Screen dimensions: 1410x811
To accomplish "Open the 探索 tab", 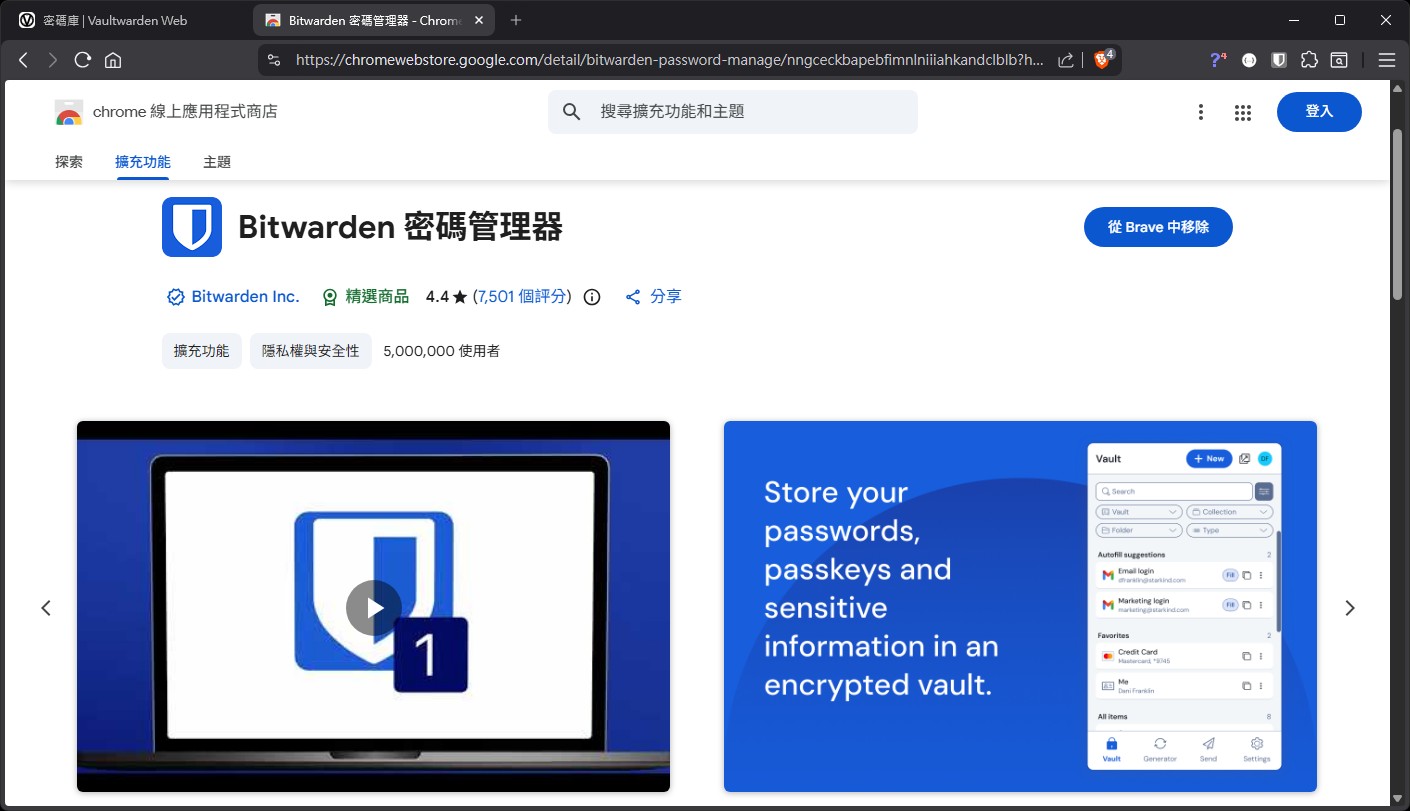I will pyautogui.click(x=69, y=162).
